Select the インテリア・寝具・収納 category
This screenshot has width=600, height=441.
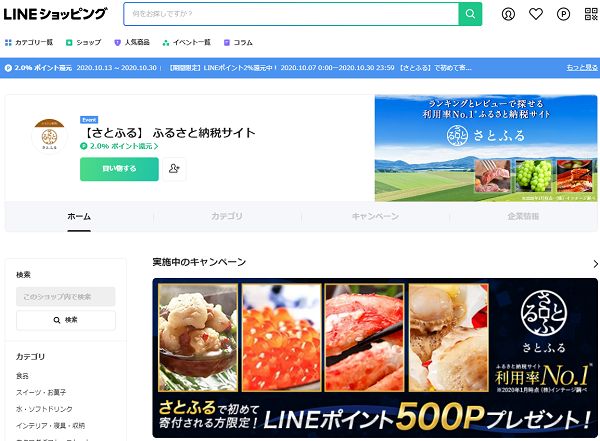50,425
